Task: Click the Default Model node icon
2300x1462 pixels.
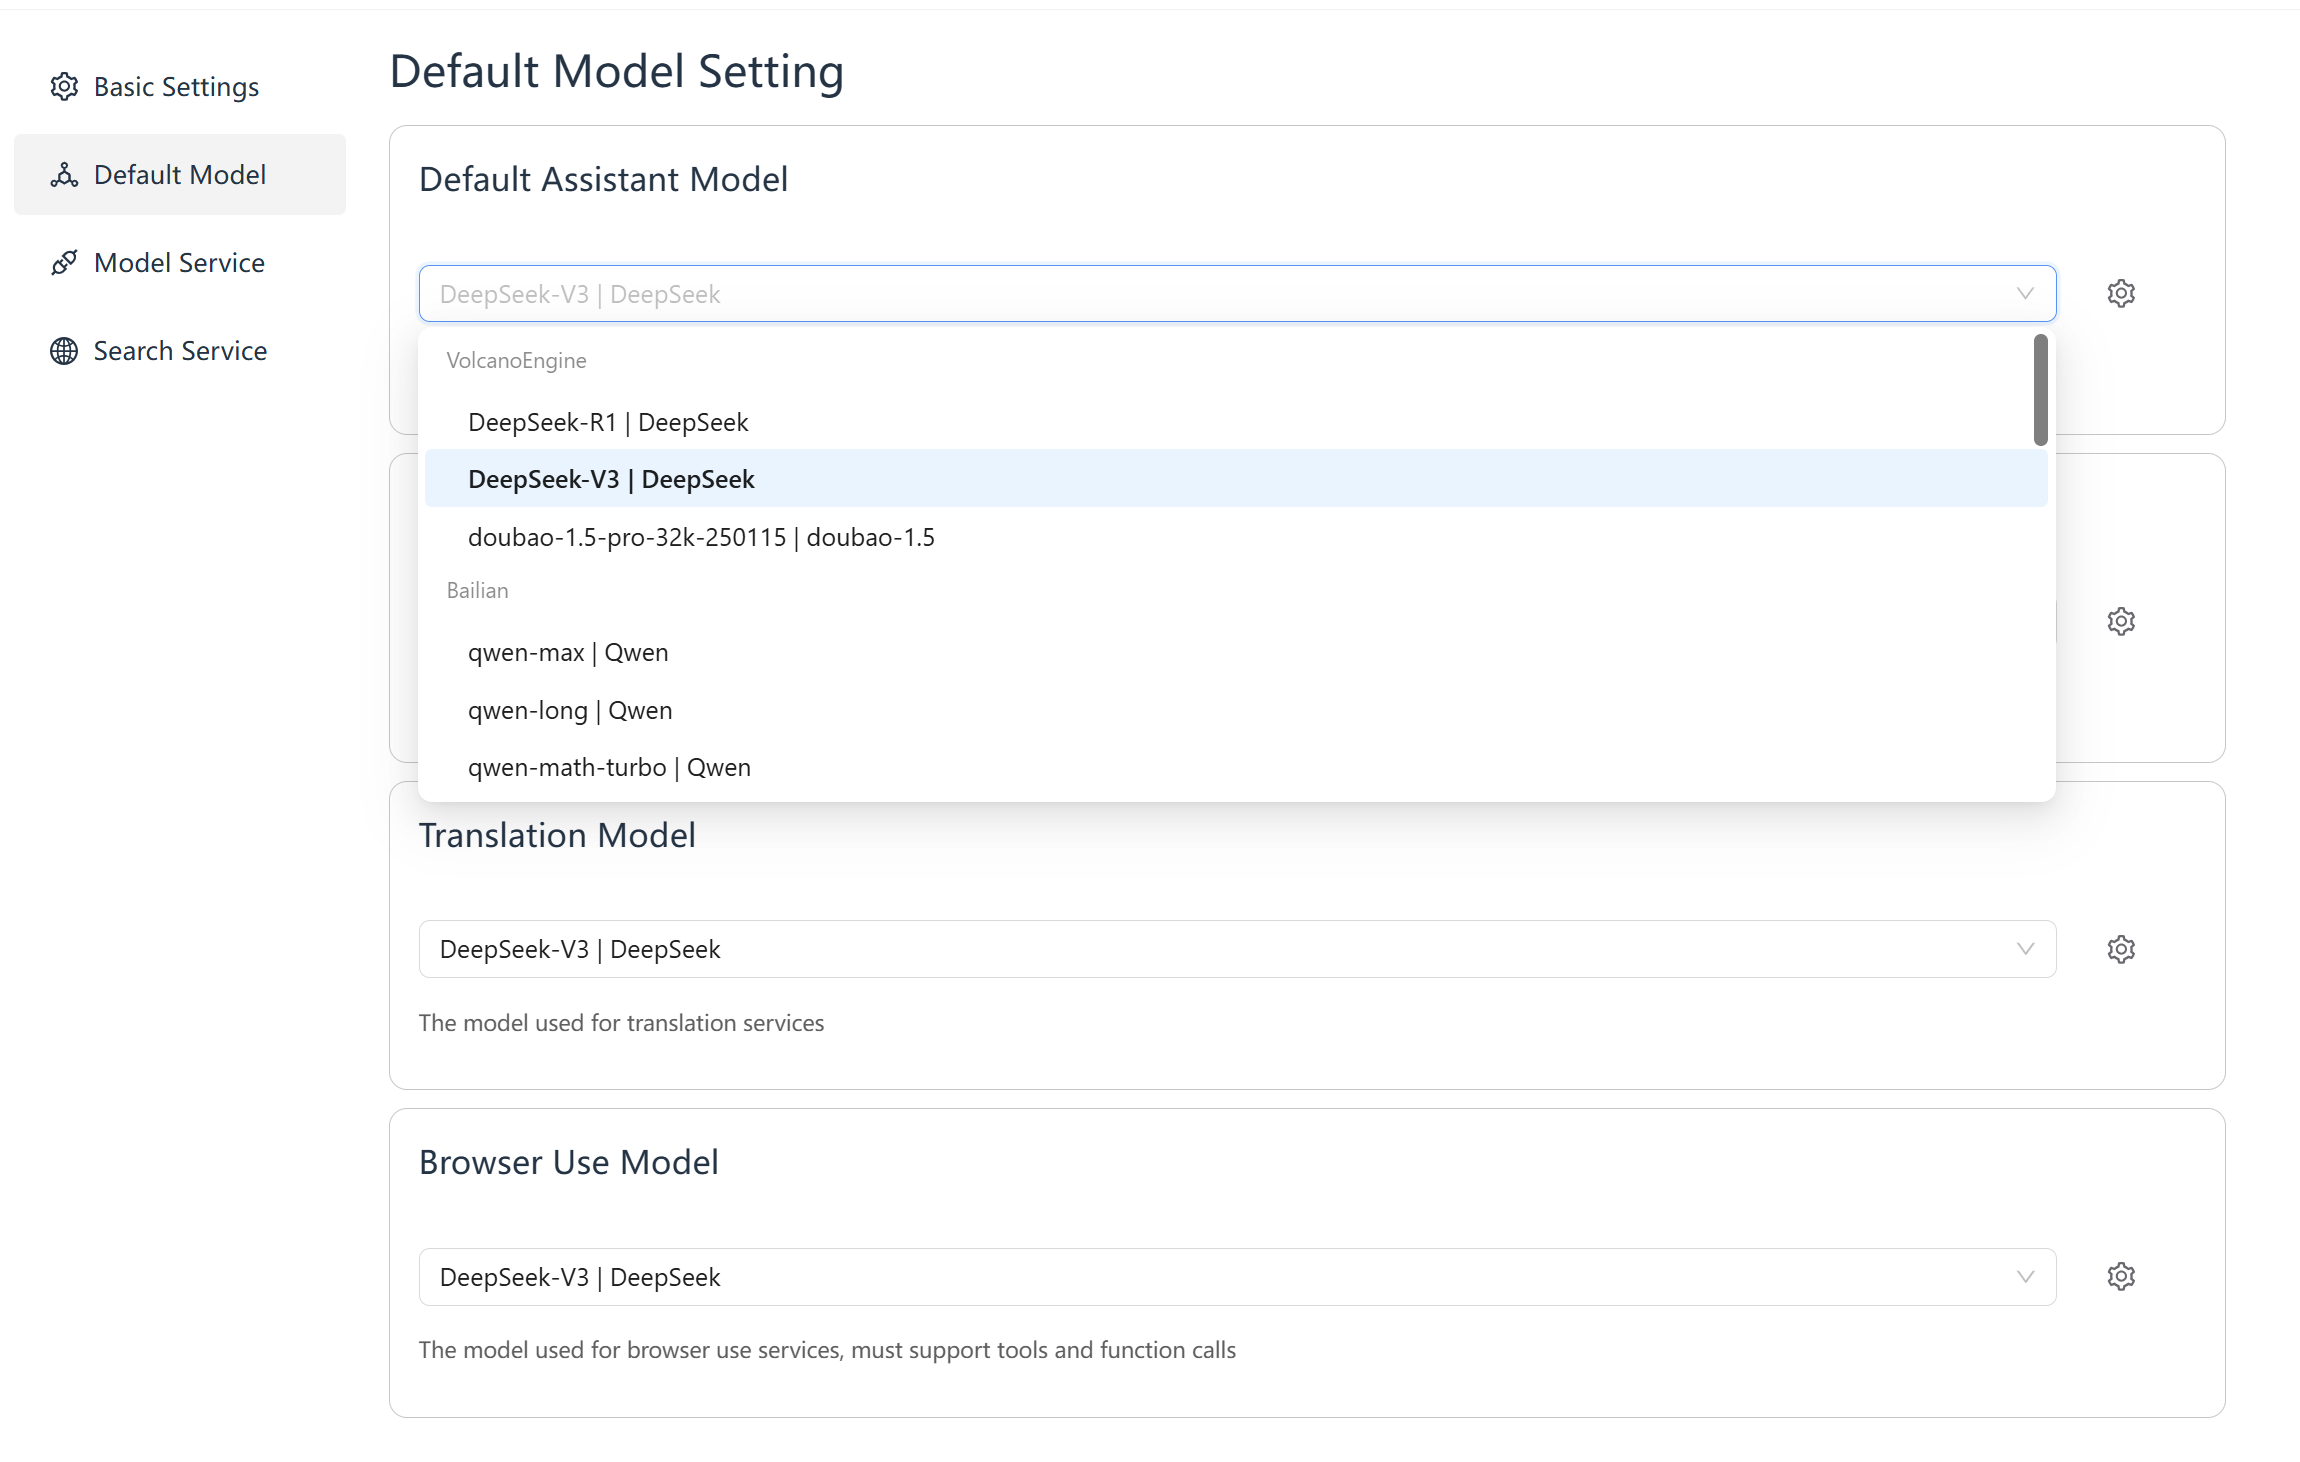Action: pyautogui.click(x=64, y=175)
